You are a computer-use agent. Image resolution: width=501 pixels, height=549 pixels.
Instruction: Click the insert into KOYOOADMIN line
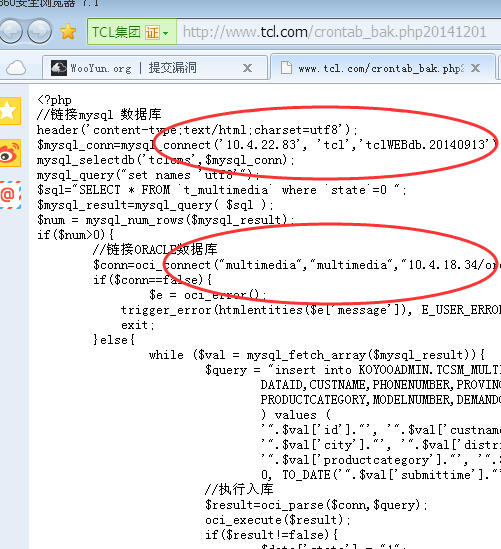tap(353, 370)
